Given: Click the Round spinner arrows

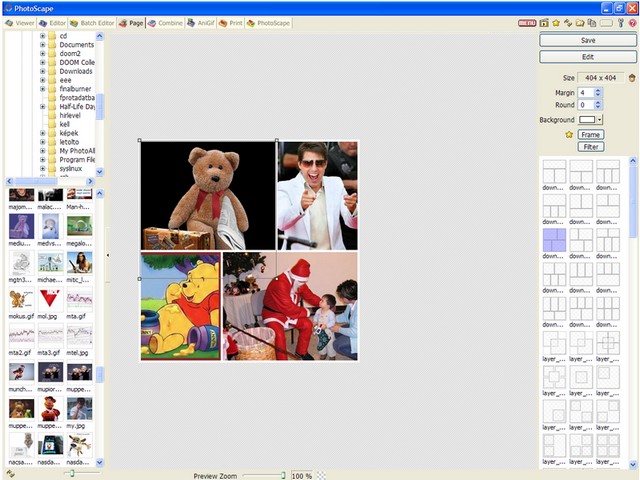Looking at the screenshot, I should coord(598,105).
